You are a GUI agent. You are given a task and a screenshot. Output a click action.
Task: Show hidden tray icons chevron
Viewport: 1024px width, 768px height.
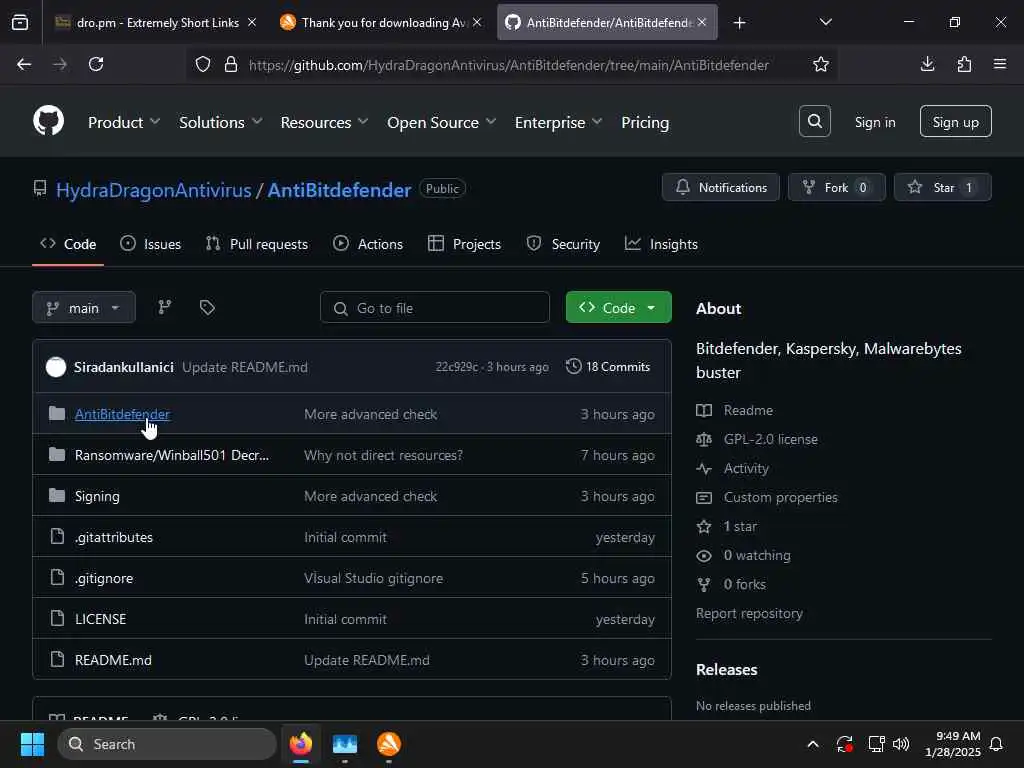[813, 744]
